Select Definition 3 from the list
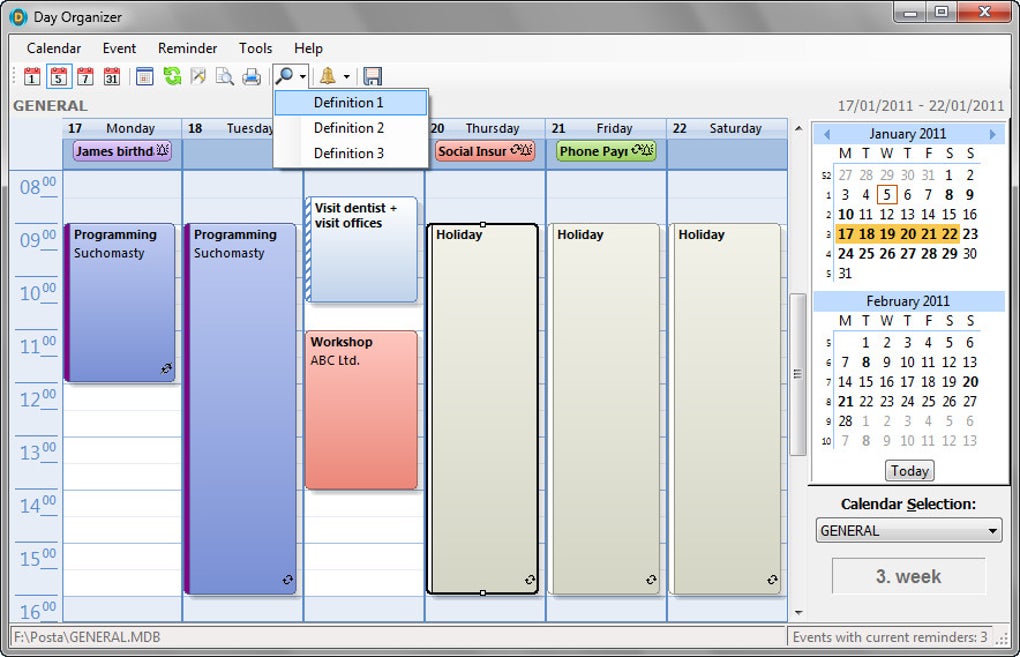Image resolution: width=1020 pixels, height=657 pixels. tap(349, 152)
